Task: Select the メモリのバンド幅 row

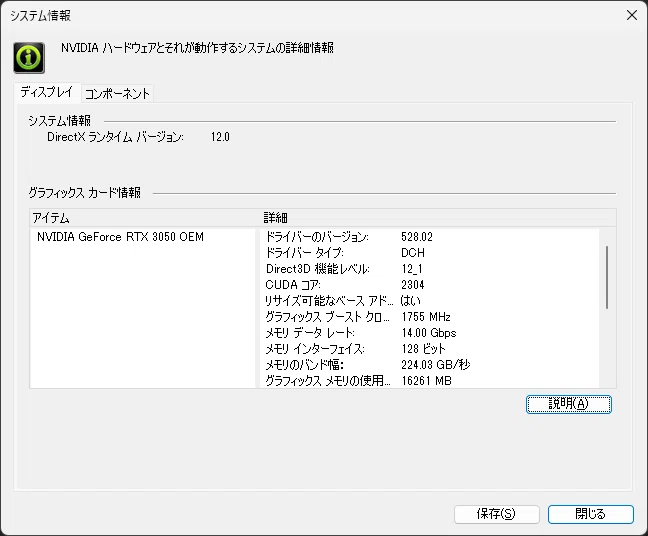Action: click(431, 365)
